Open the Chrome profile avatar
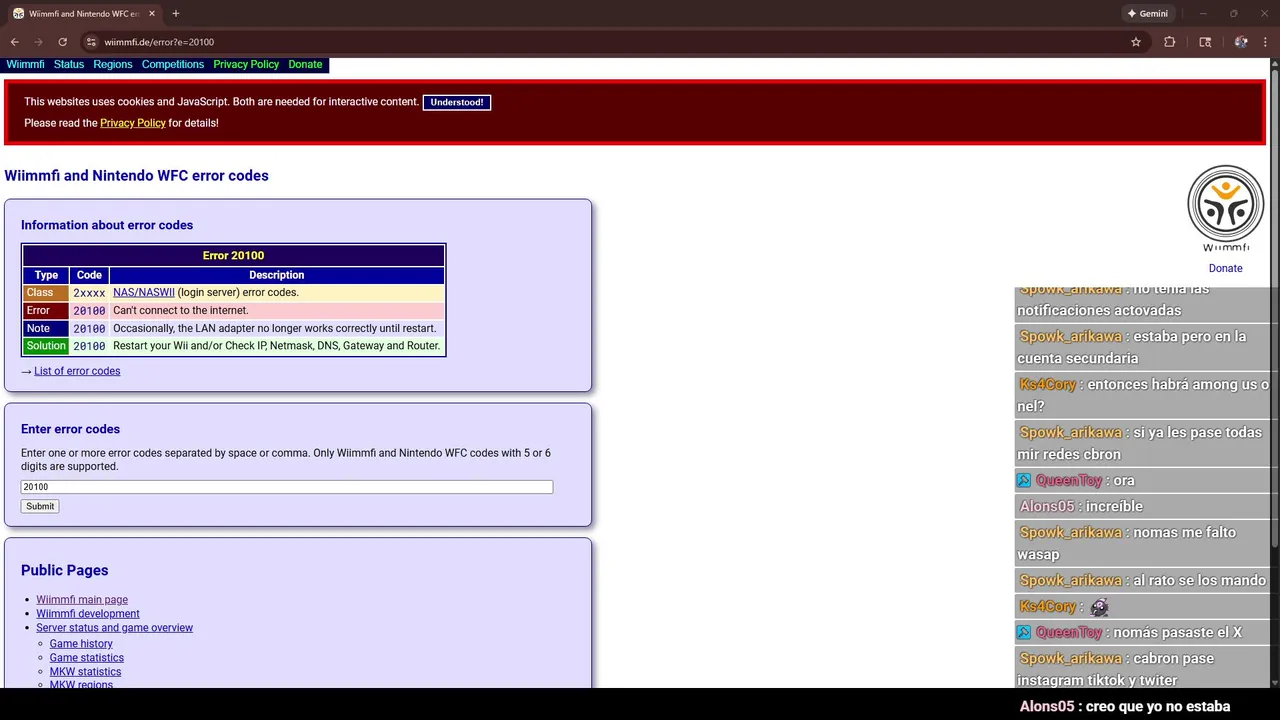The image size is (1280, 720). [1241, 42]
